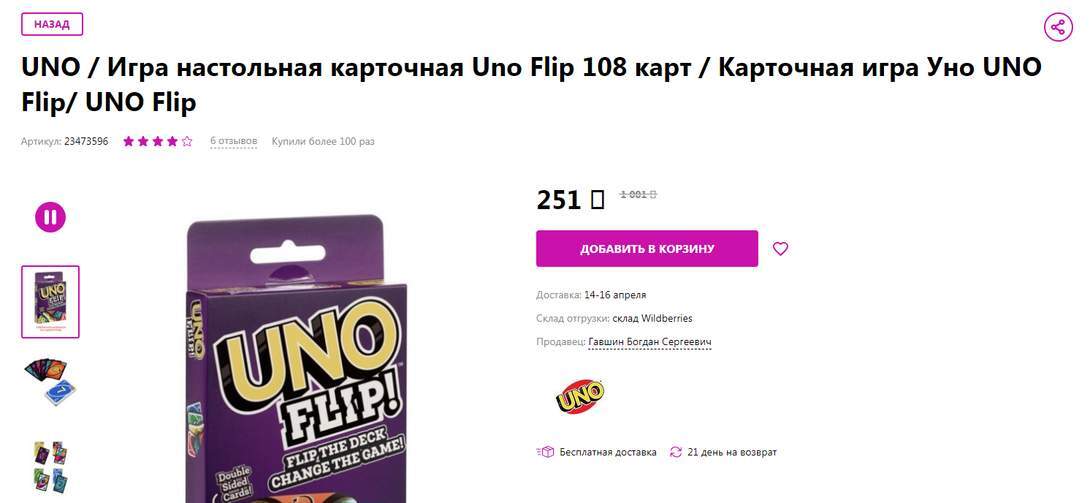1090x503 pixels.
Task: Select the third thumbnail with card grid
Action: coord(50,464)
